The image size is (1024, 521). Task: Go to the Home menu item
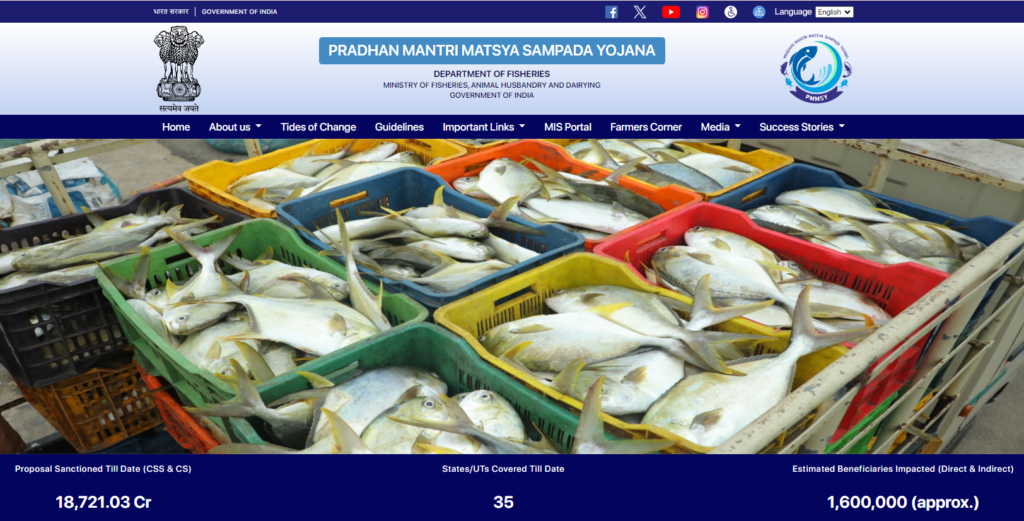pos(176,127)
